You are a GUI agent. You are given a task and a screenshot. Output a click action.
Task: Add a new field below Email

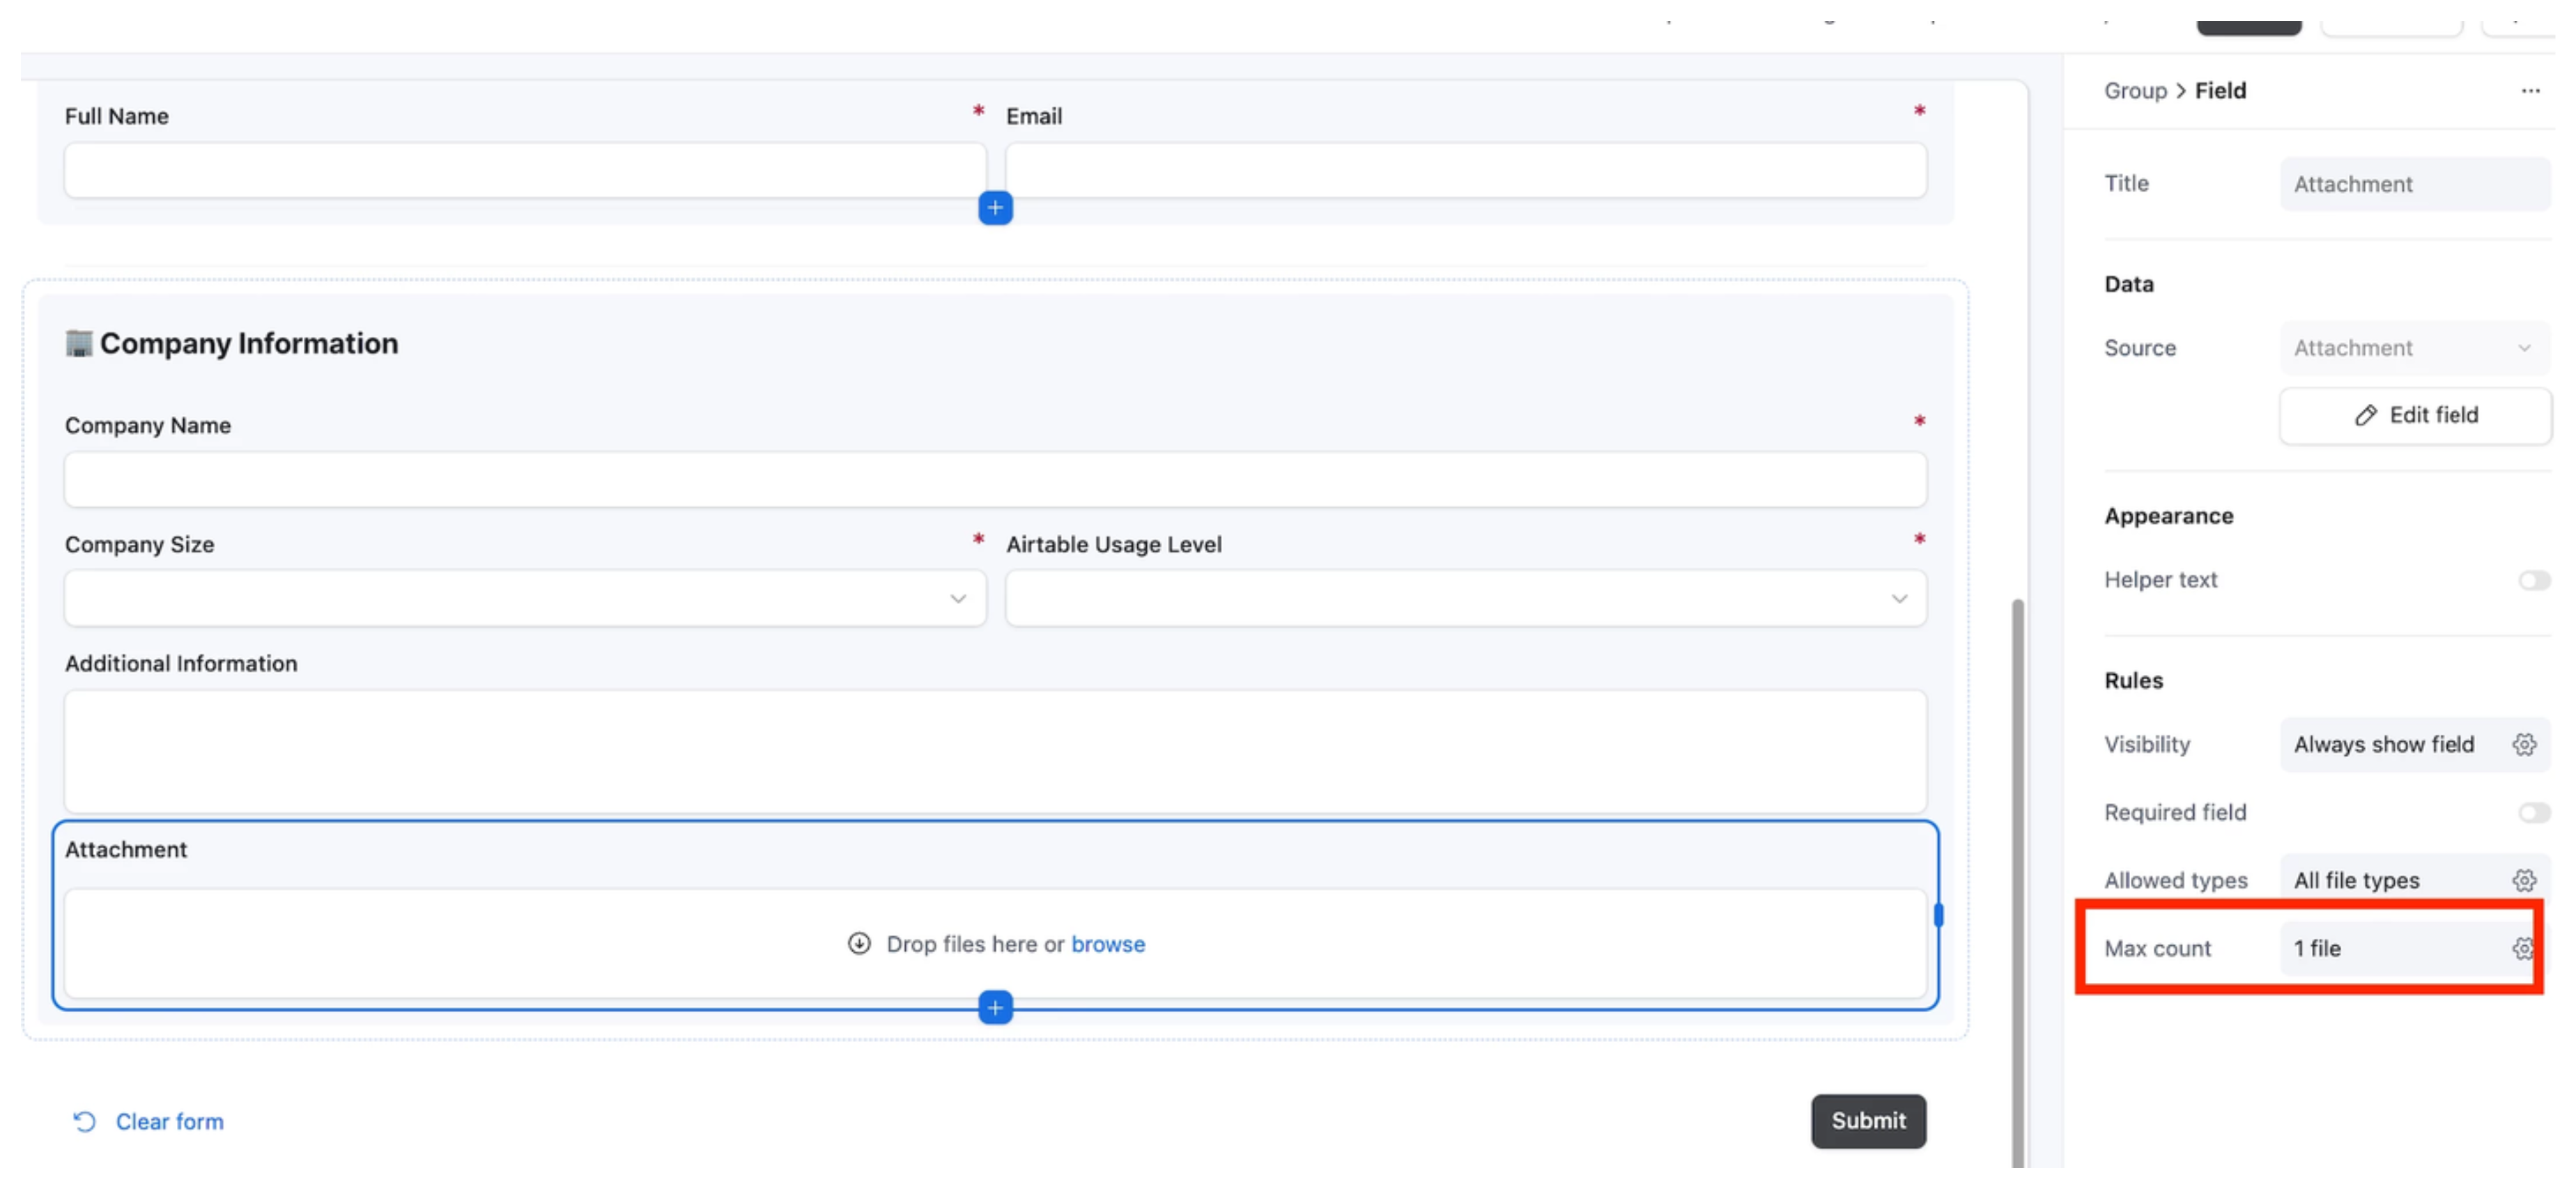coord(994,208)
